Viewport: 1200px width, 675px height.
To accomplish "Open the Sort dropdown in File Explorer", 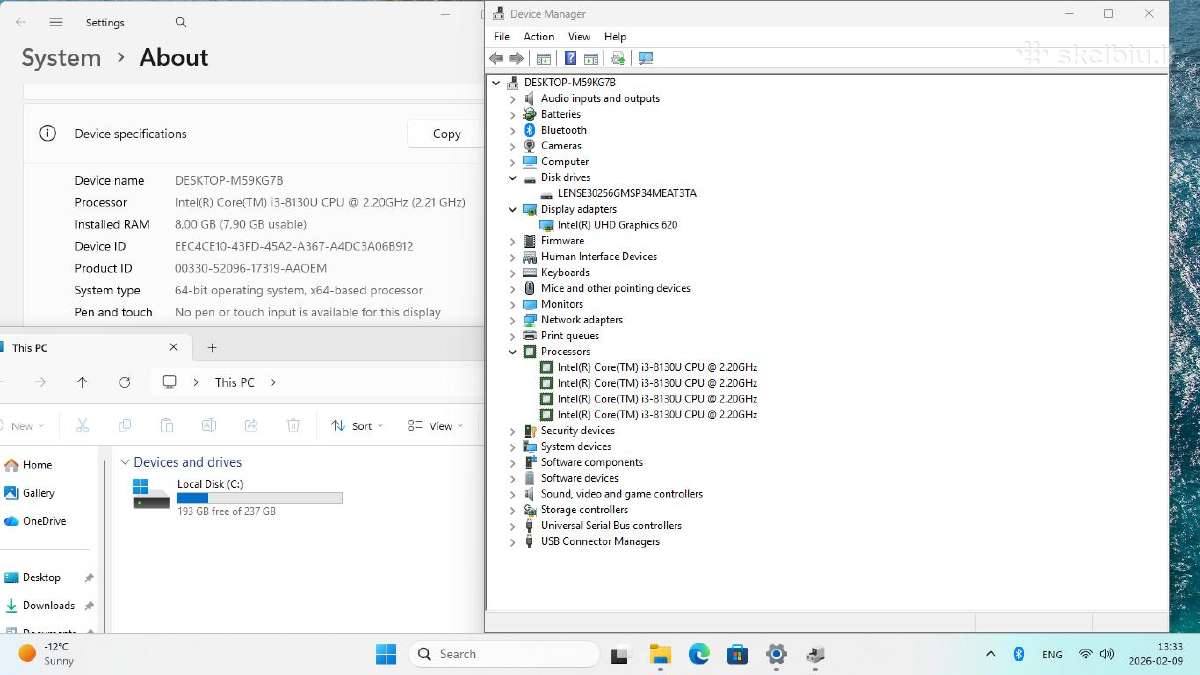I will point(358,425).
